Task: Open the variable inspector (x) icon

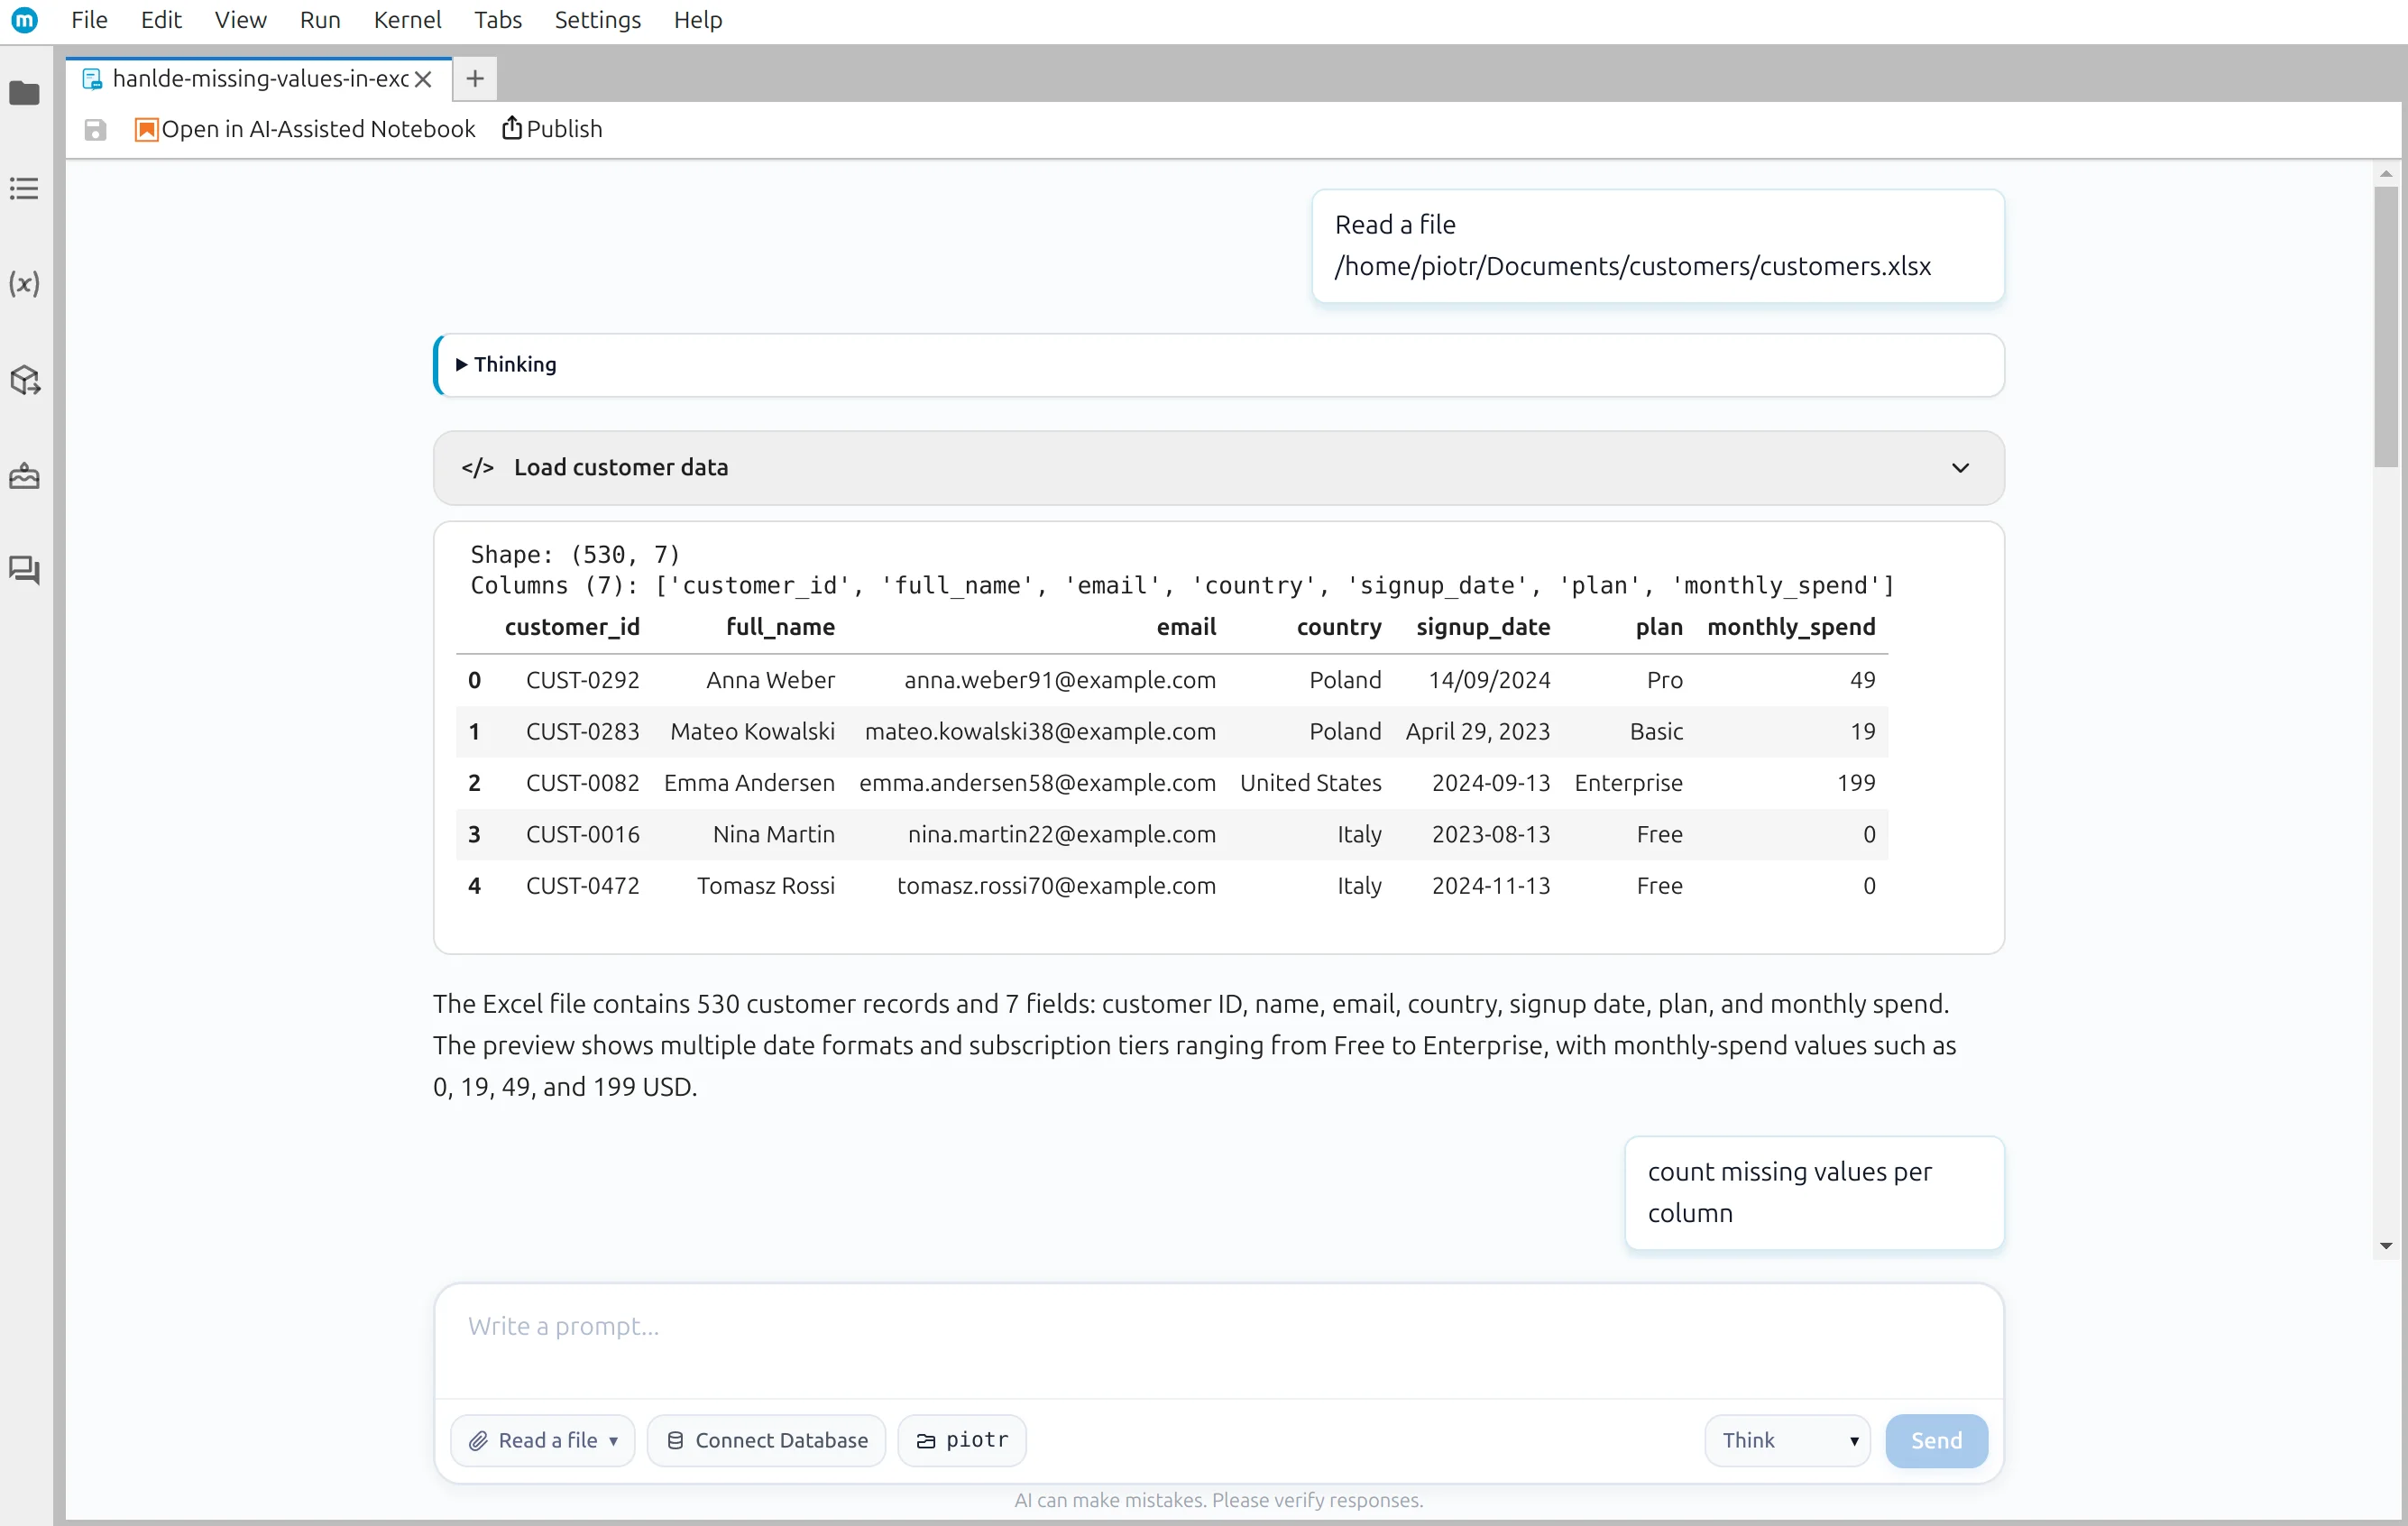Action: point(24,284)
